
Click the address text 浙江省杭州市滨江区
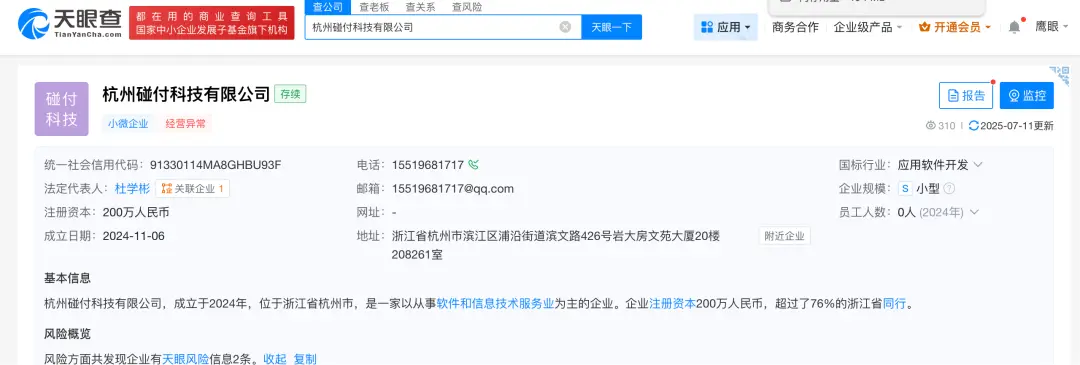coord(444,236)
